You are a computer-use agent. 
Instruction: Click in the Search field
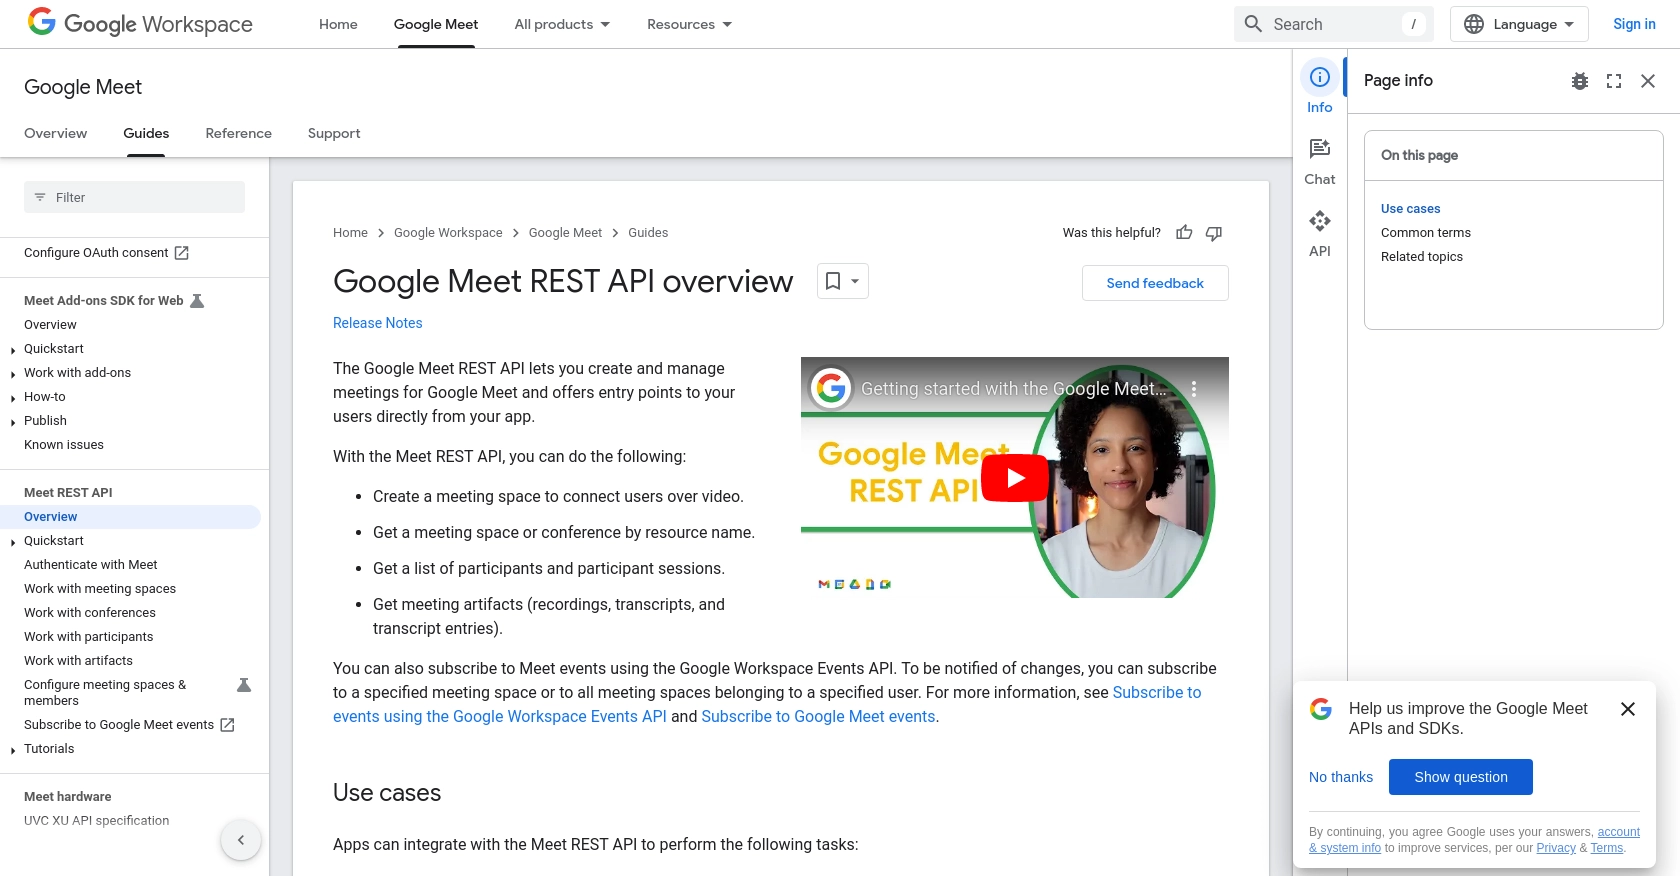tap(1333, 24)
